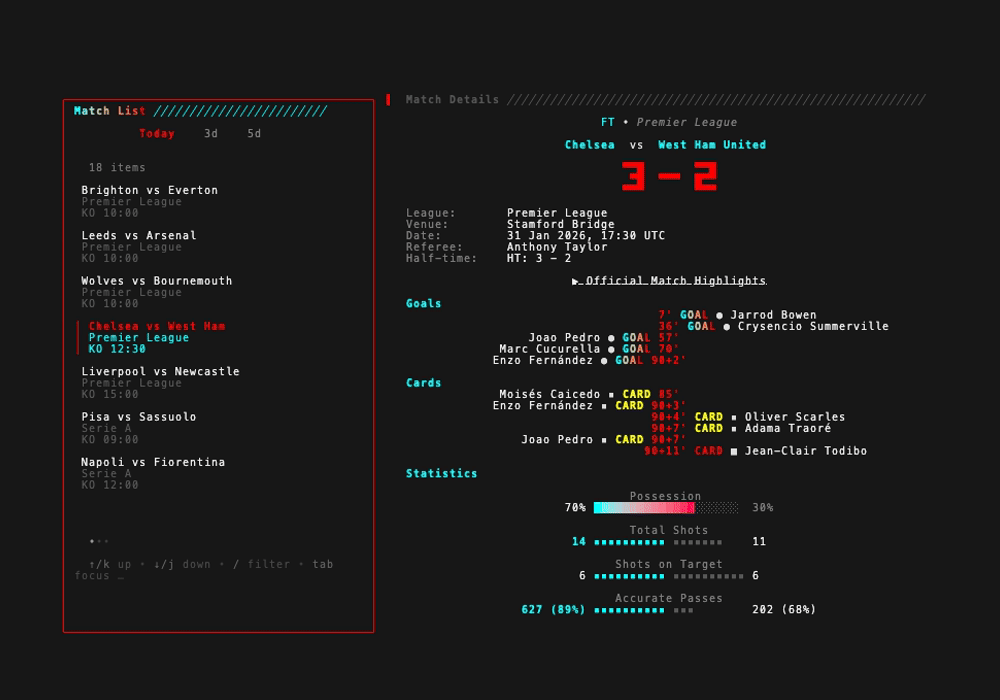The width and height of the screenshot is (1000, 700).
Task: Click Jean-Clair Todibo red card entry
Action: (x=756, y=451)
